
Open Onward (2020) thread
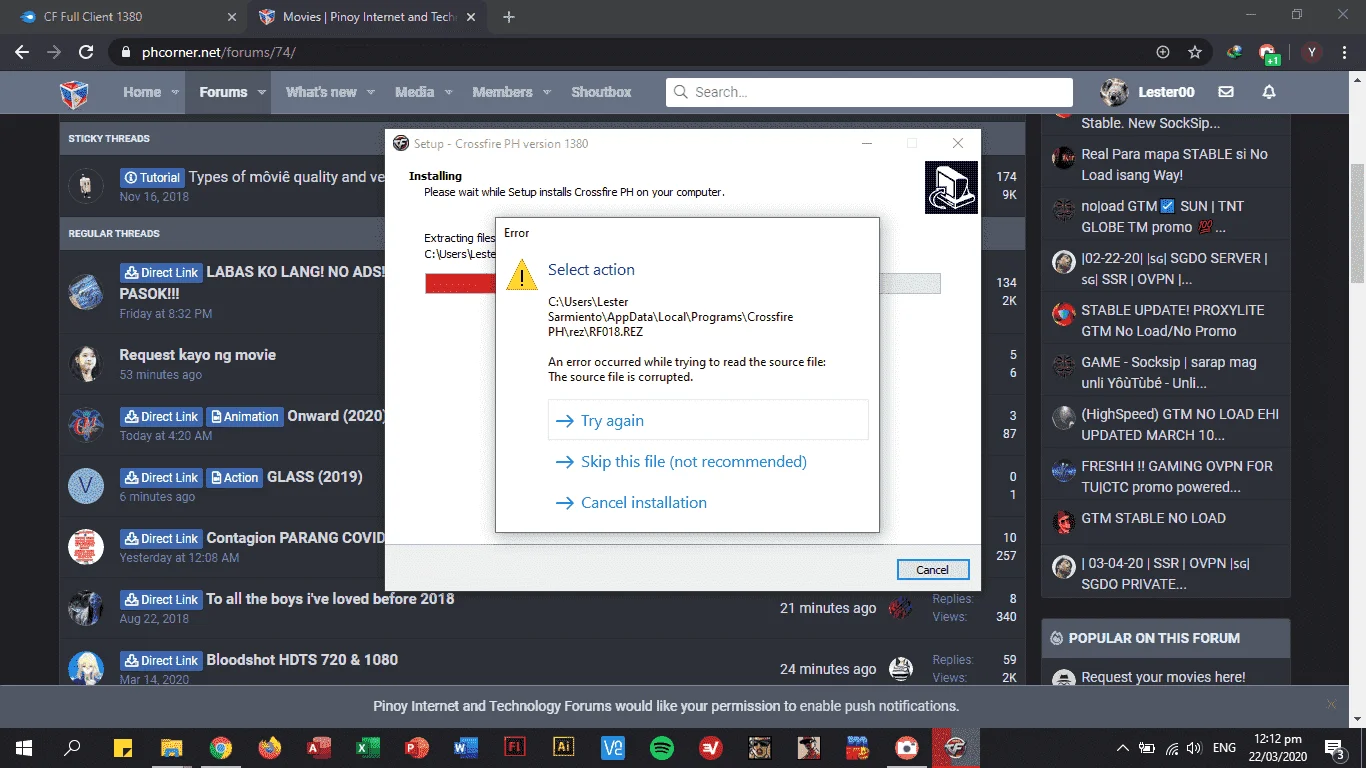337,416
